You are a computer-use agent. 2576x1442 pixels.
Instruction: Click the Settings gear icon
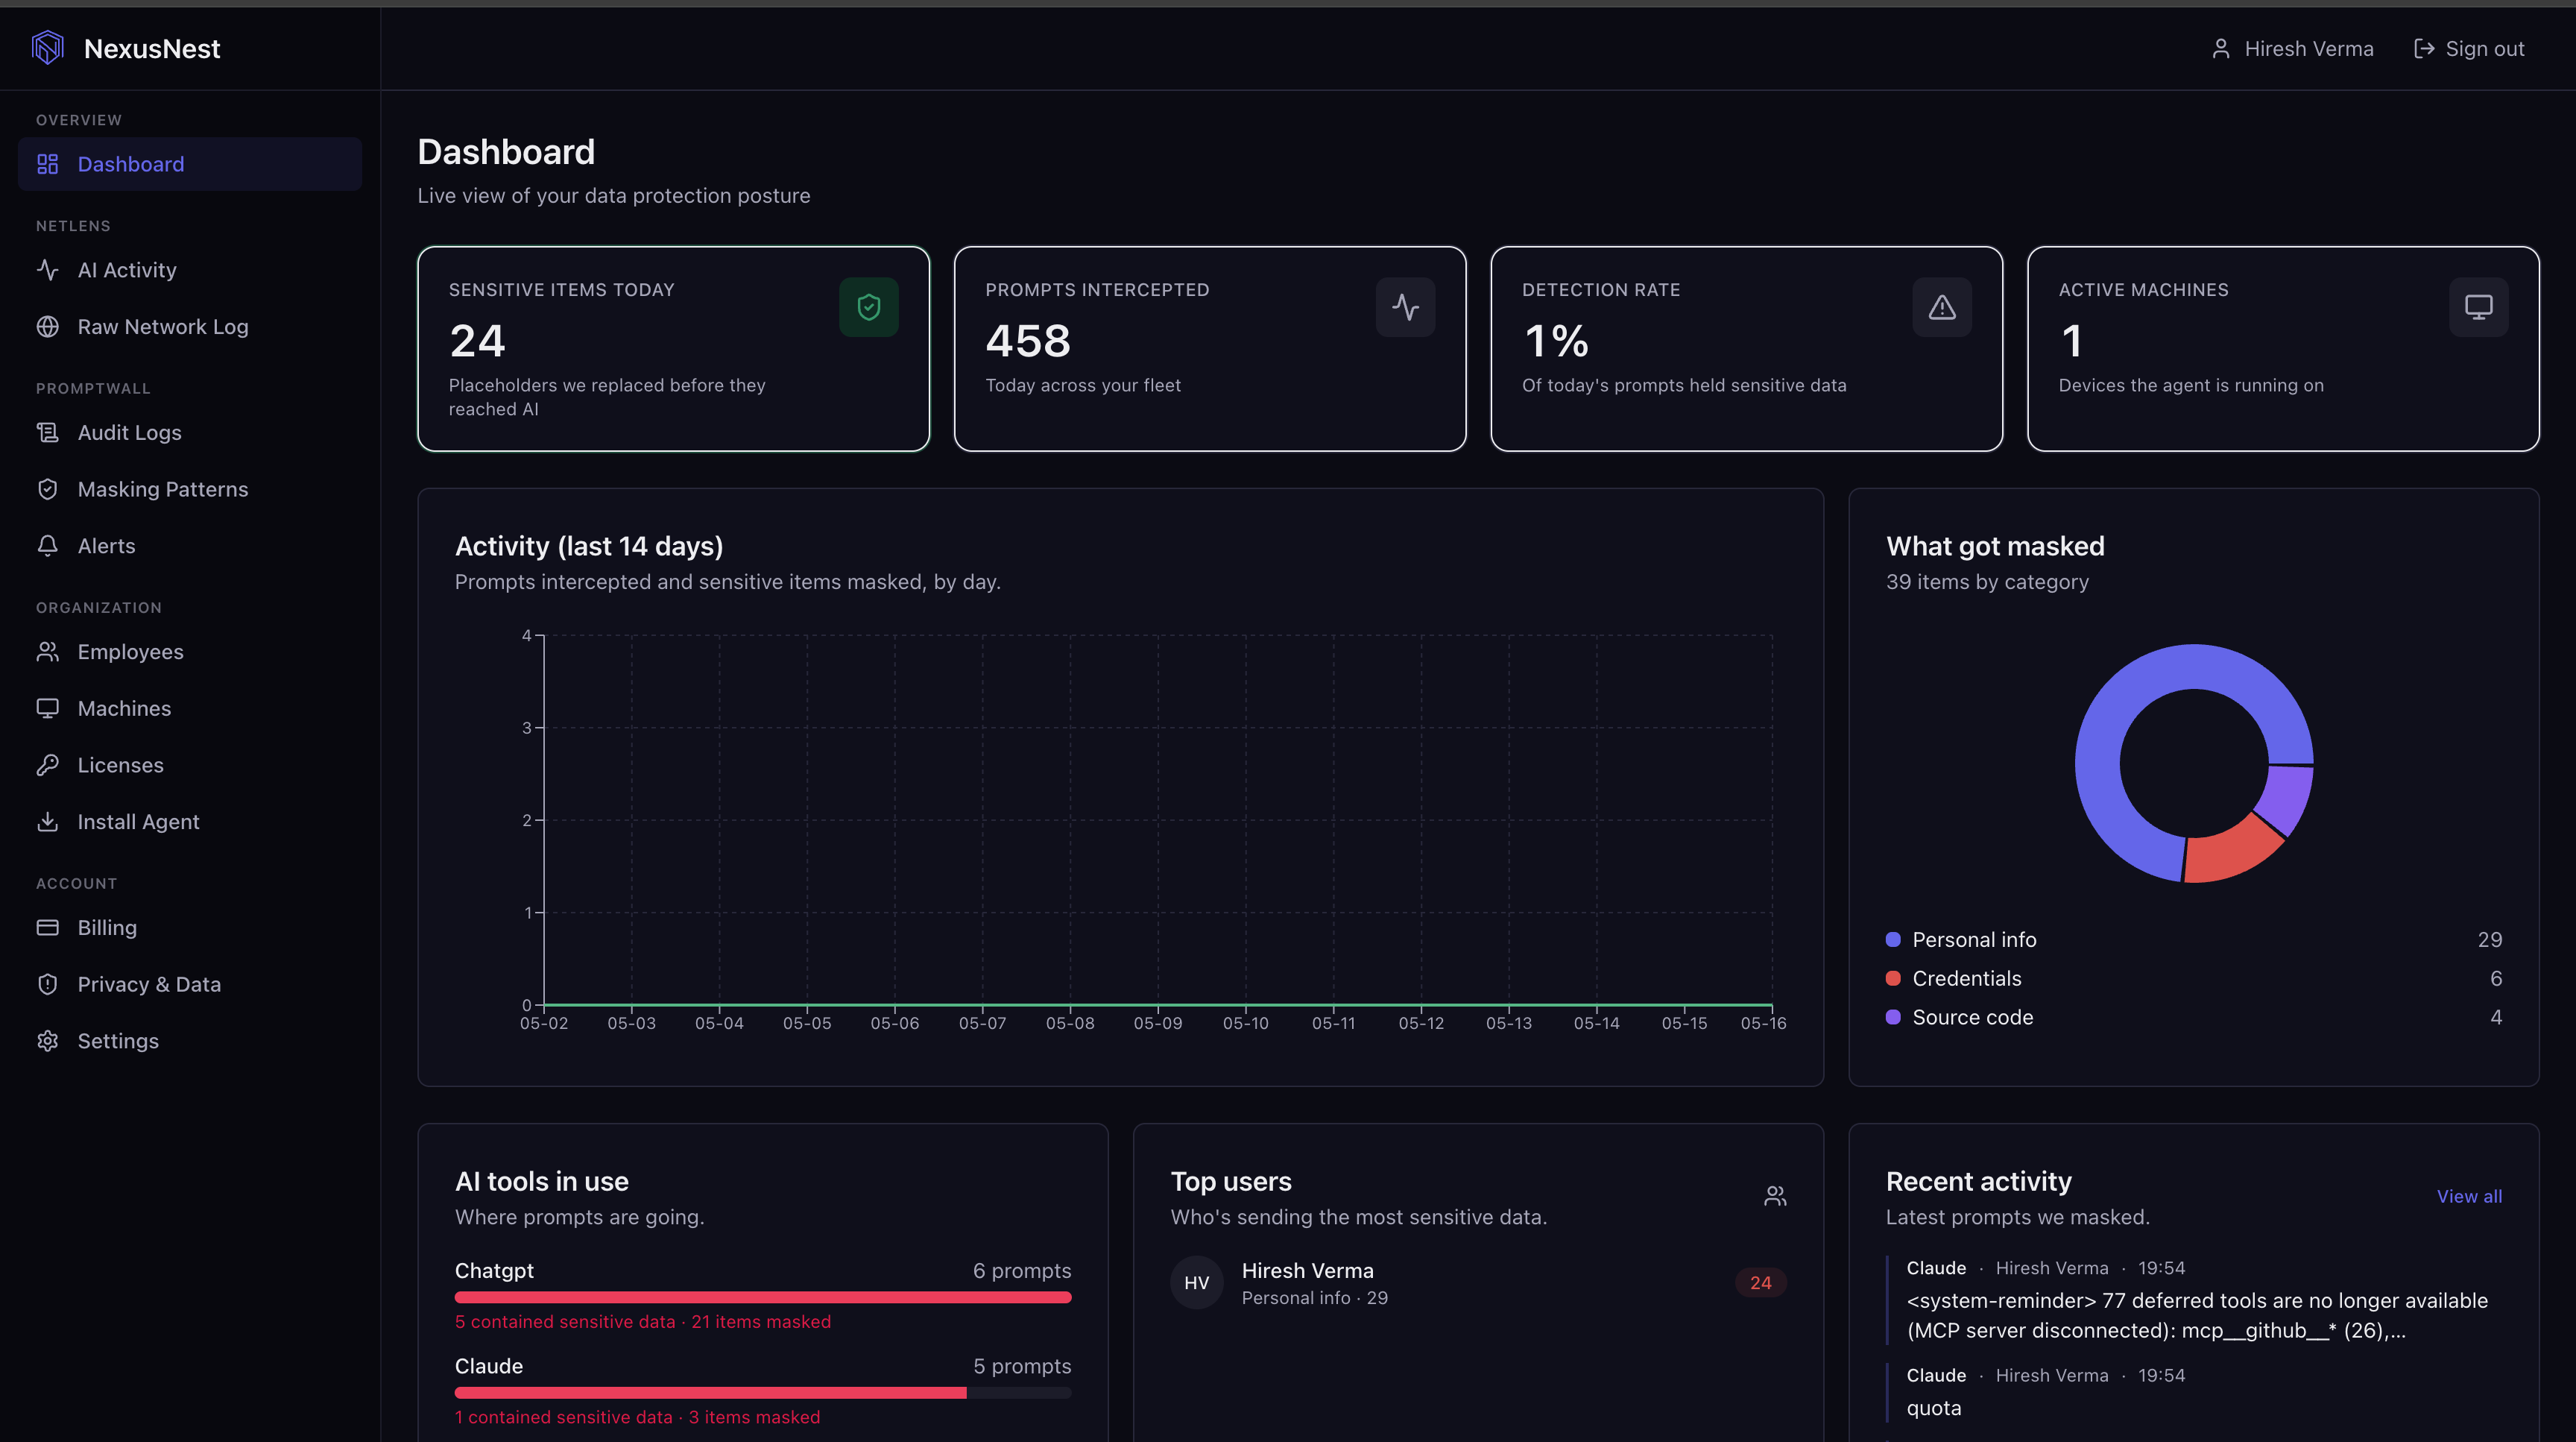[x=48, y=1041]
